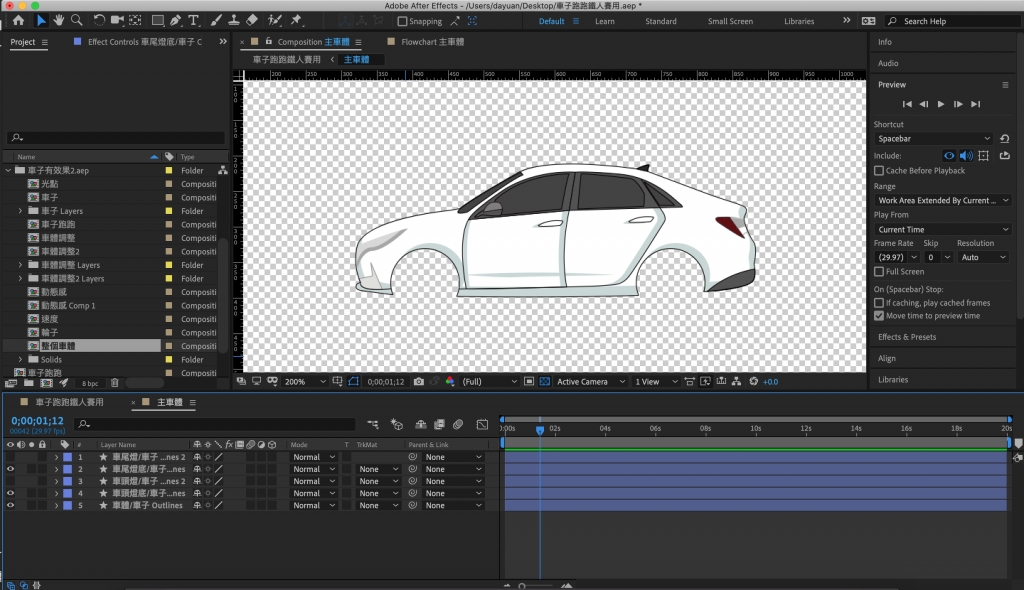Check Cache Before Playback option
Image resolution: width=1024 pixels, height=590 pixels.
tap(879, 171)
